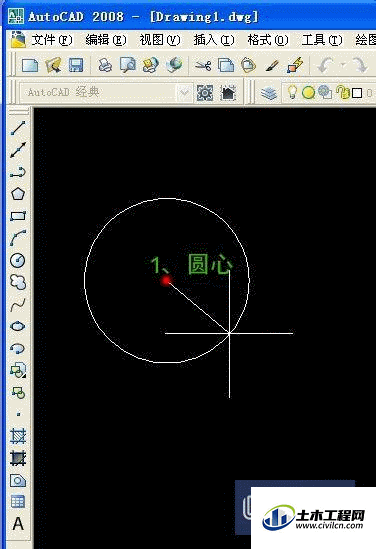Toggle the layer lock padlock

tap(343, 92)
